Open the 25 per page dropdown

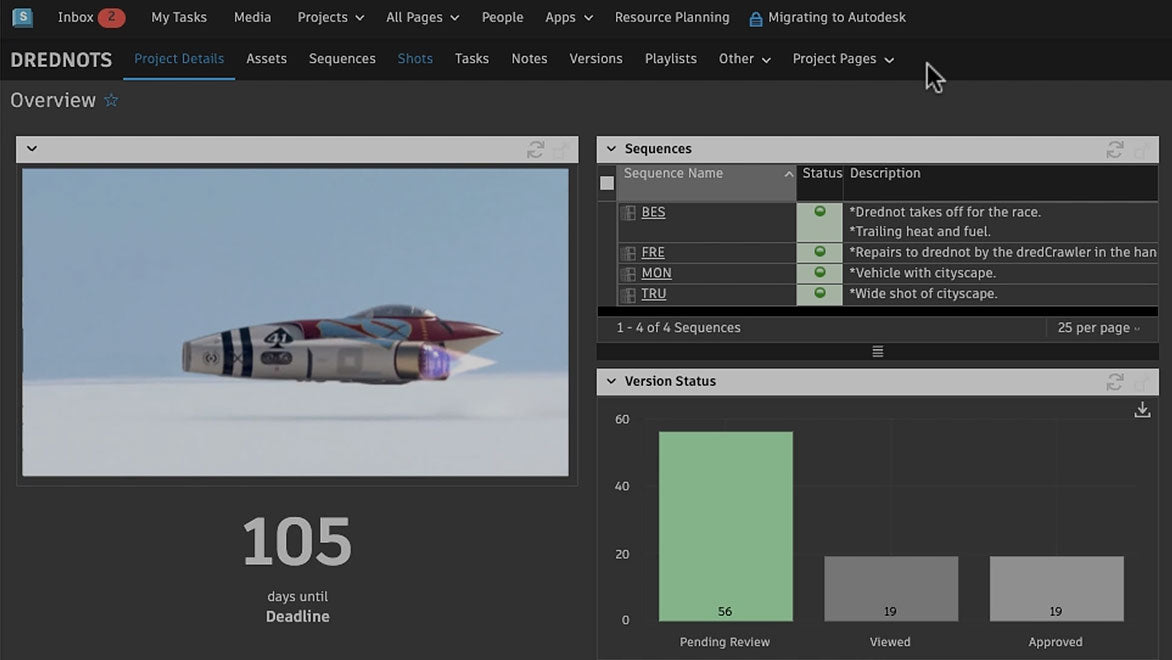tap(1098, 328)
